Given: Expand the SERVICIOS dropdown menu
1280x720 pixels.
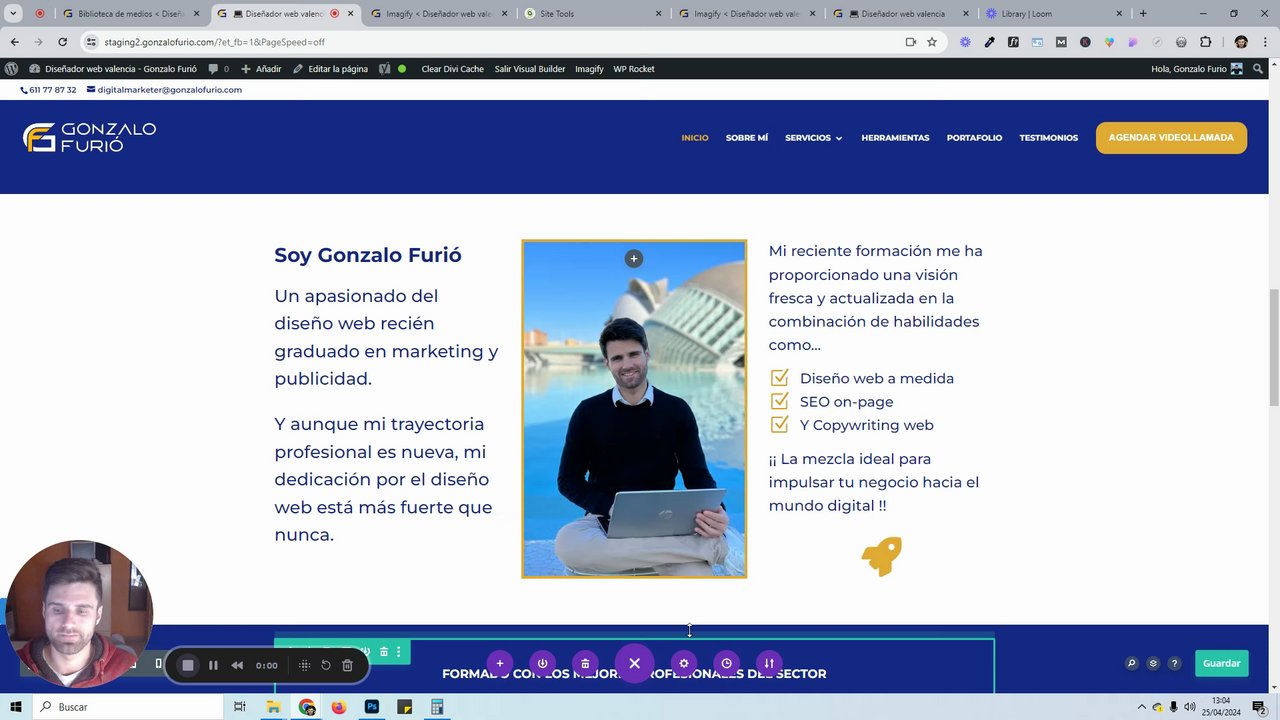Looking at the screenshot, I should click(814, 138).
